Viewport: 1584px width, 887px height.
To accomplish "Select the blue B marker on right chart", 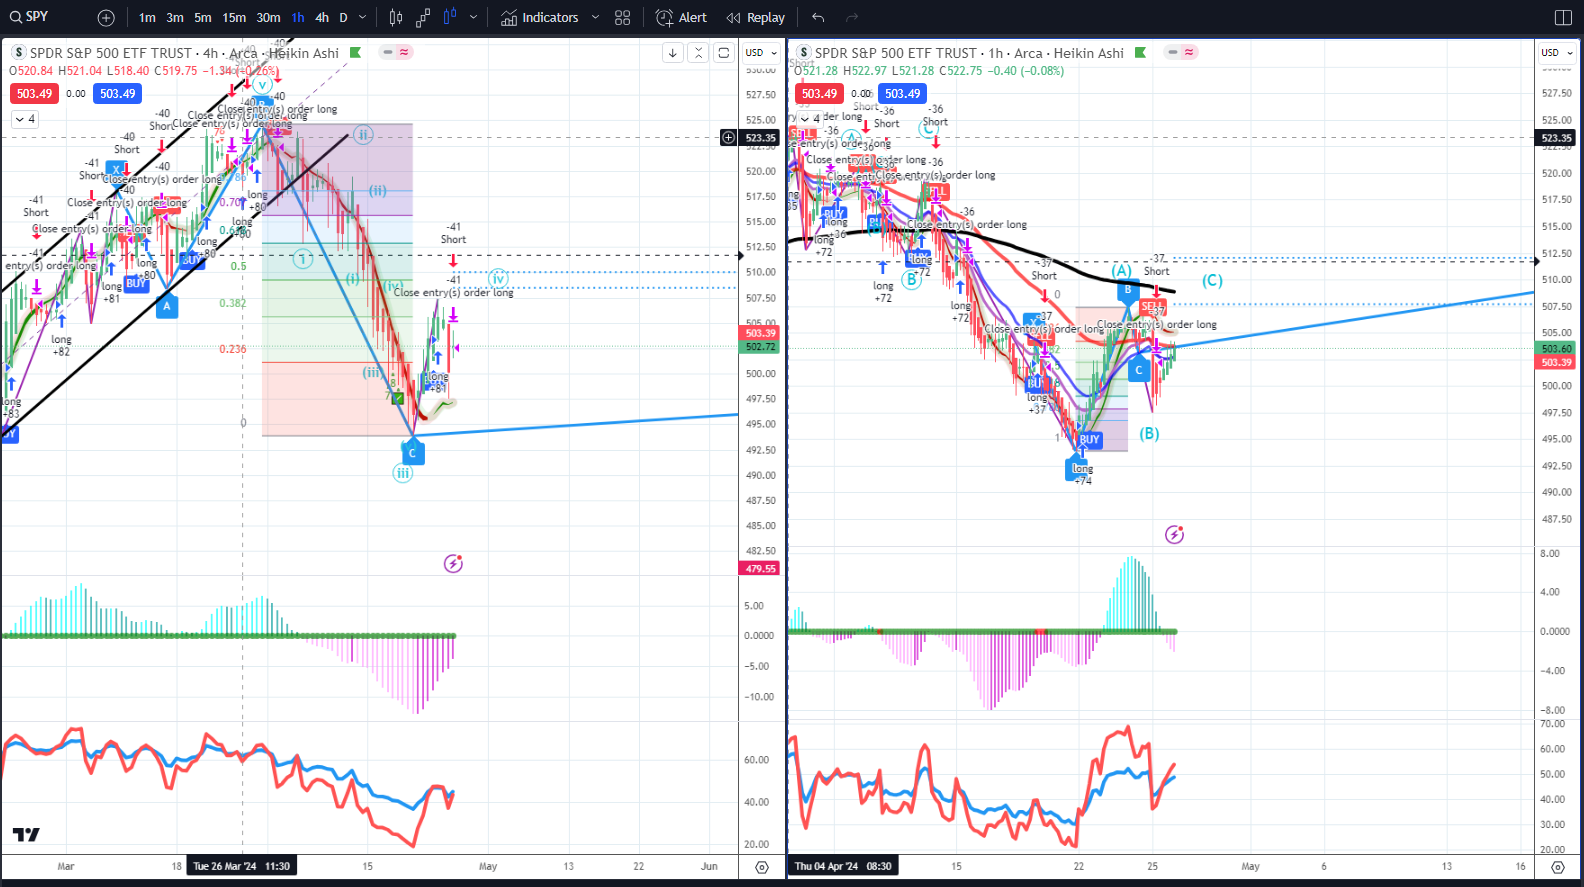I will (1128, 290).
